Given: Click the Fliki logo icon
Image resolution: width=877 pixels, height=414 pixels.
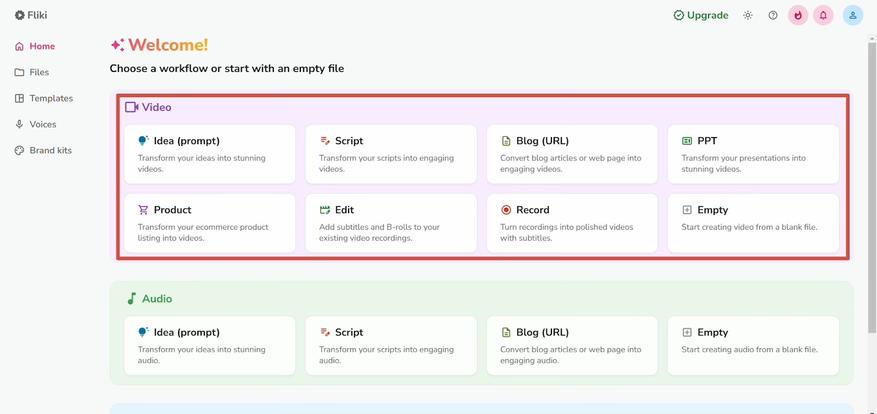Looking at the screenshot, I should tap(20, 16).
